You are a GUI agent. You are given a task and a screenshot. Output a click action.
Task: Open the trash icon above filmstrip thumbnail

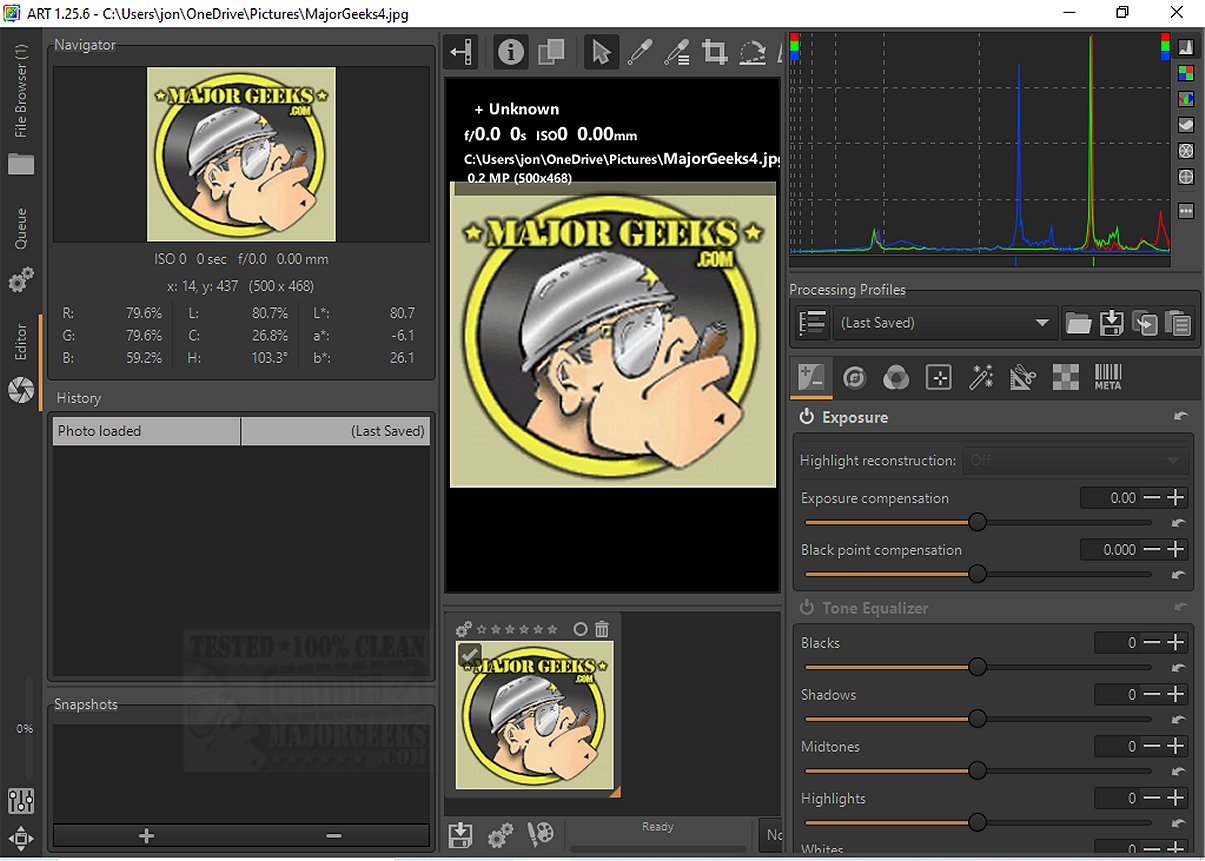coord(601,629)
